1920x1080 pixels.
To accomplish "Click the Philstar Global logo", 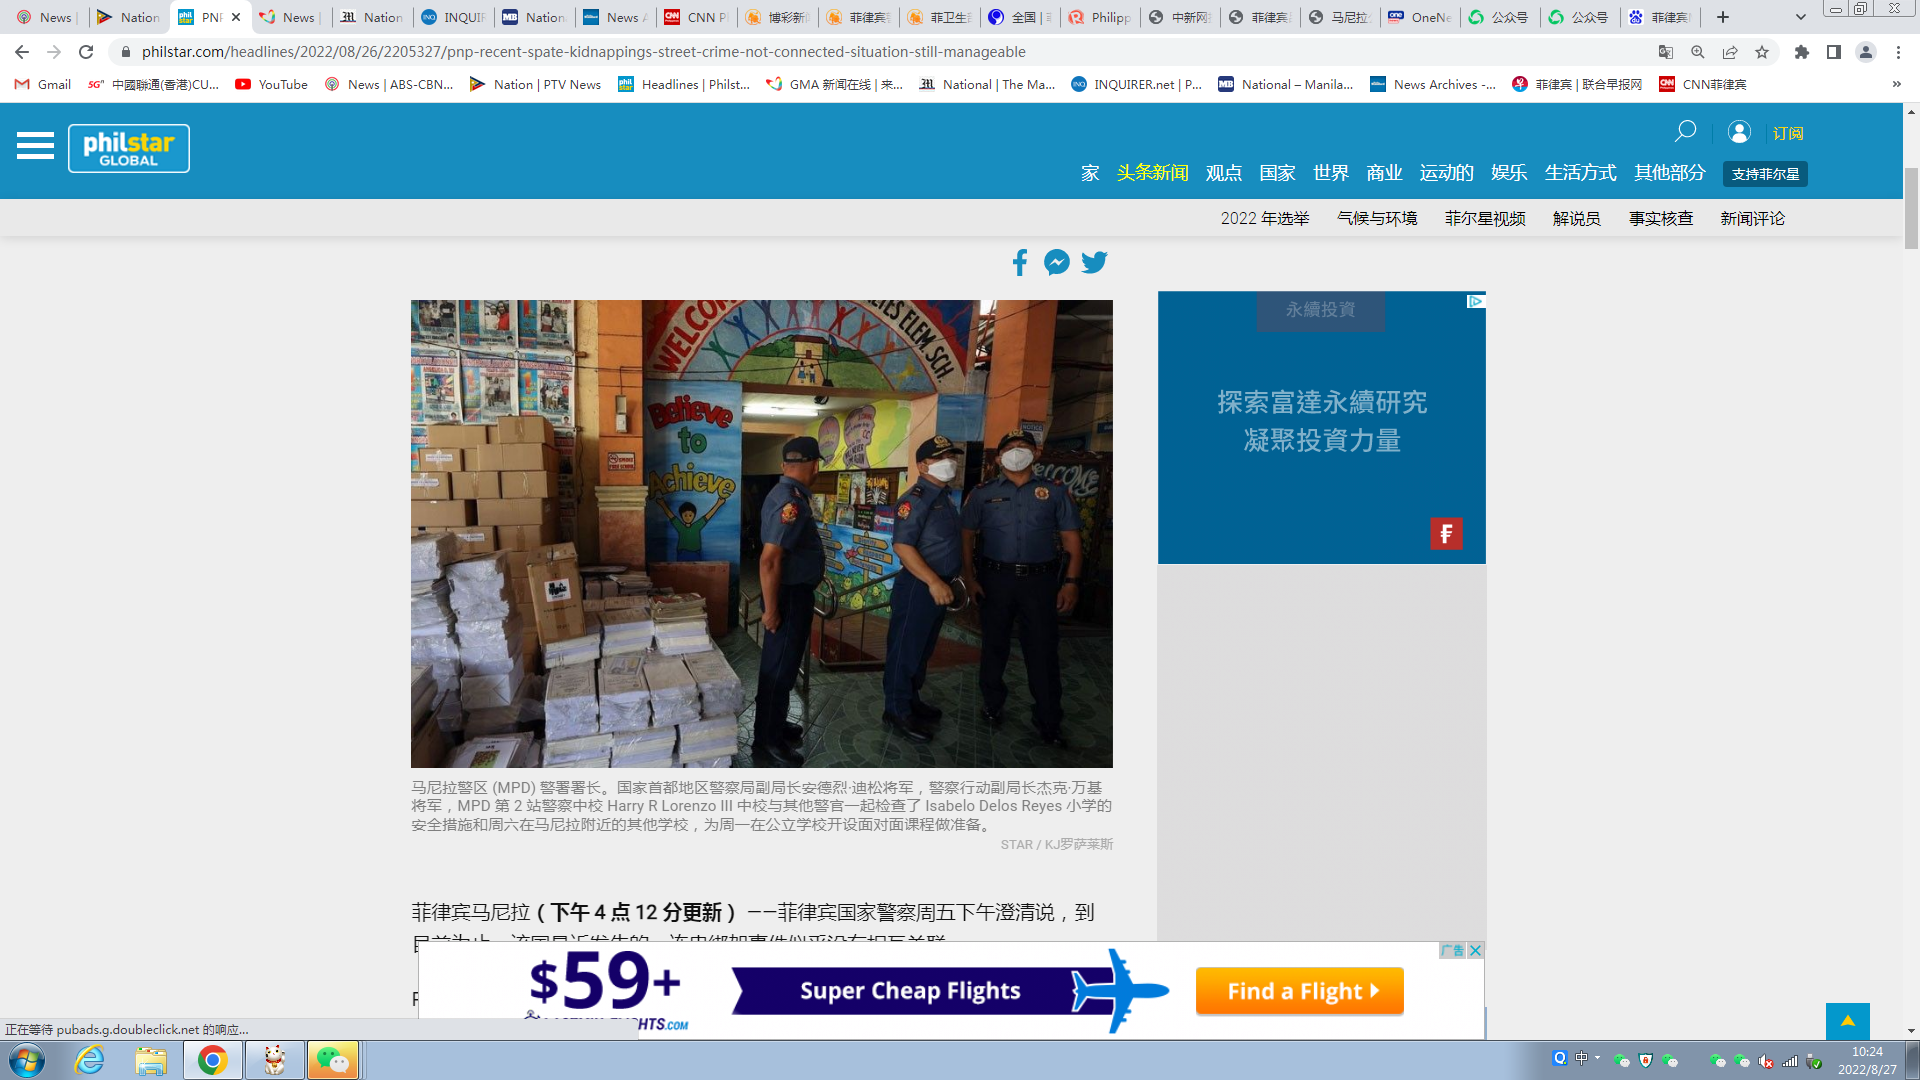I will point(129,148).
